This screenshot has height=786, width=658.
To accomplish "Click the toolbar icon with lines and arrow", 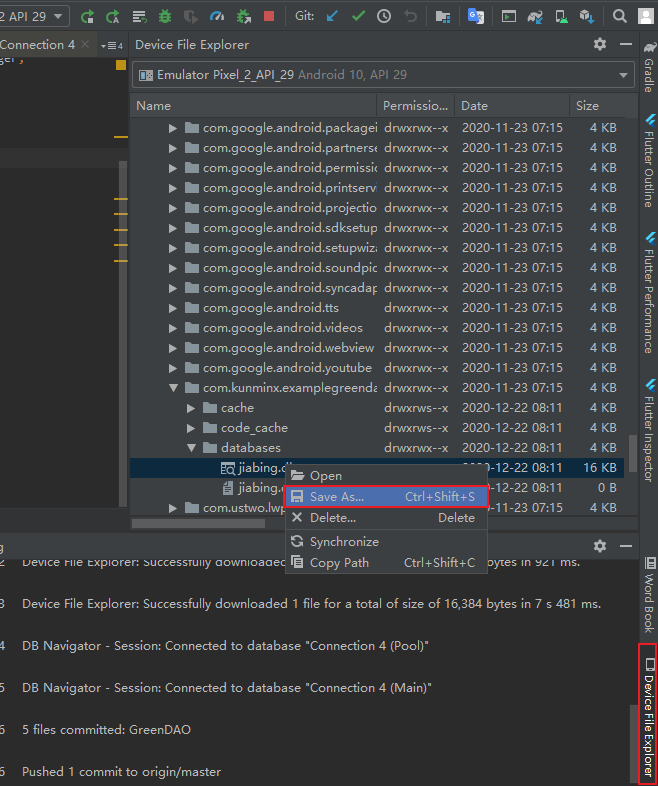I will click(139, 17).
